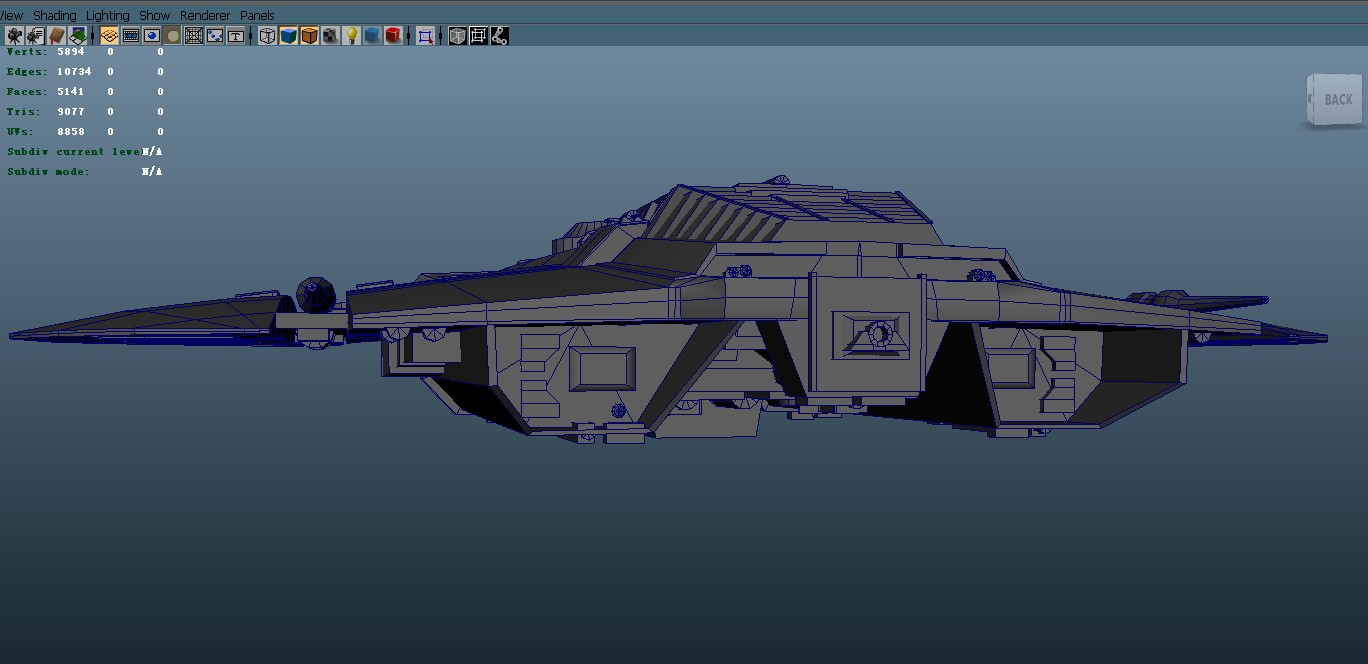The image size is (1368, 664).
Task: Toggle the viewport Grid display
Action: [x=110, y=36]
